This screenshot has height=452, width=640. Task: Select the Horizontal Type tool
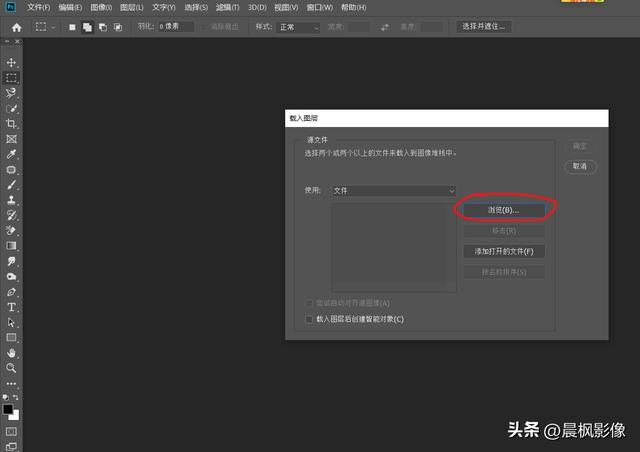click(11, 307)
